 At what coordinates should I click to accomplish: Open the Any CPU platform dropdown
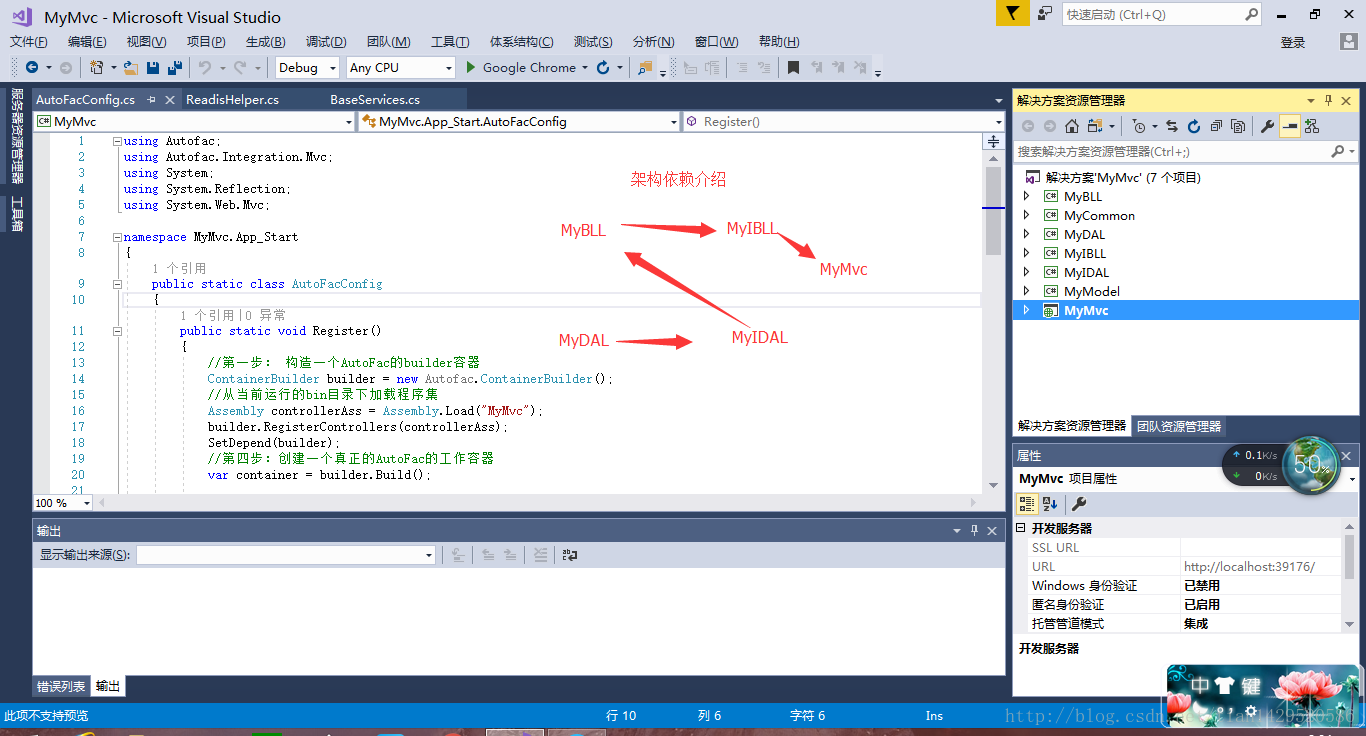point(448,68)
